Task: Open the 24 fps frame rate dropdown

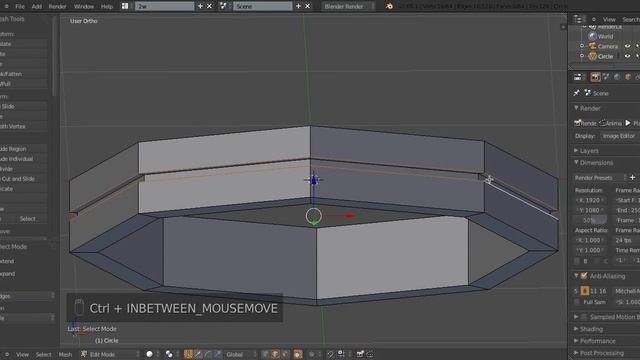Action: tap(627, 240)
